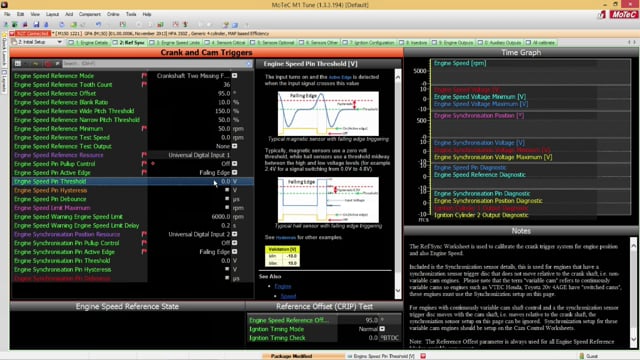640x360 pixels.
Task: Click the search field clear icon
Action: pyautogui.click(x=249, y=64)
